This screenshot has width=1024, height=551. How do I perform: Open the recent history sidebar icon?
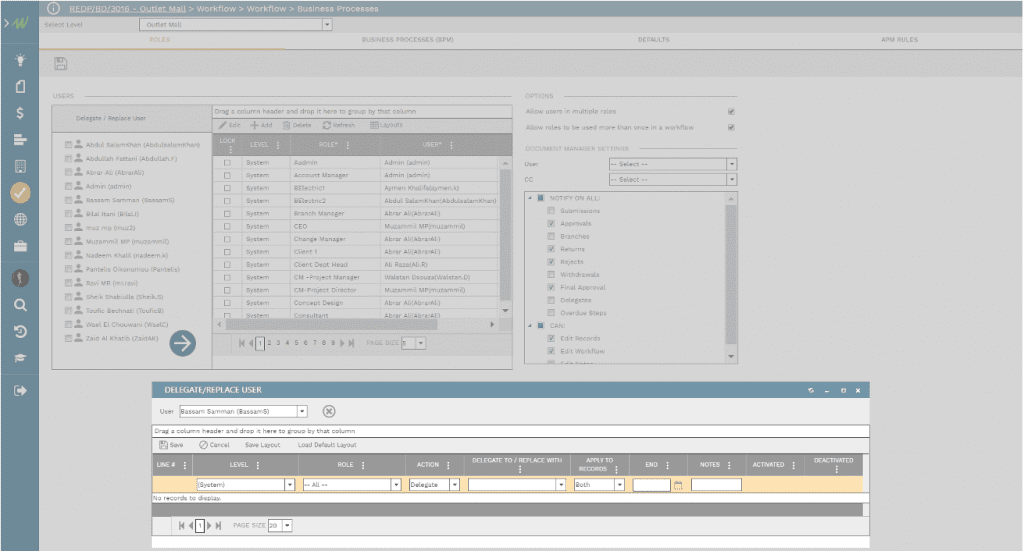tap(20, 332)
